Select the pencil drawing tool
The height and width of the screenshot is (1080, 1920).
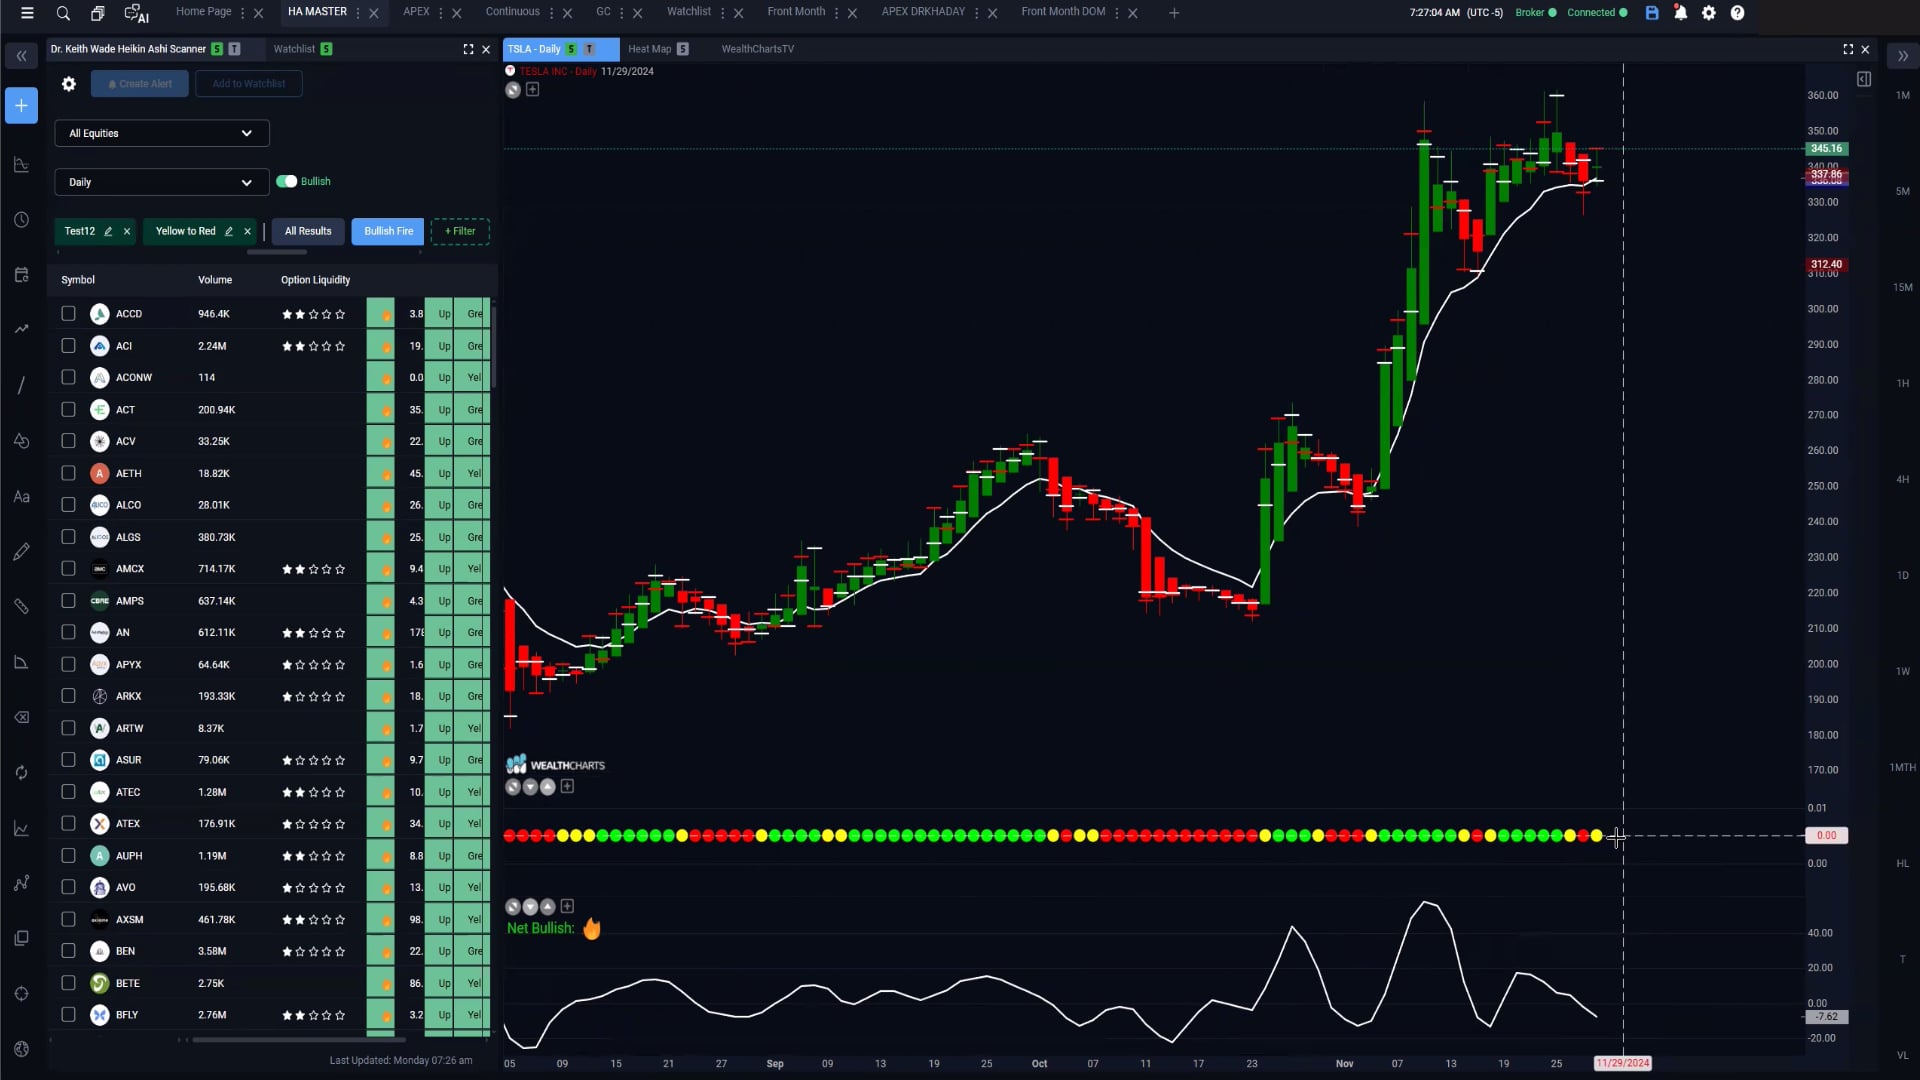(21, 551)
